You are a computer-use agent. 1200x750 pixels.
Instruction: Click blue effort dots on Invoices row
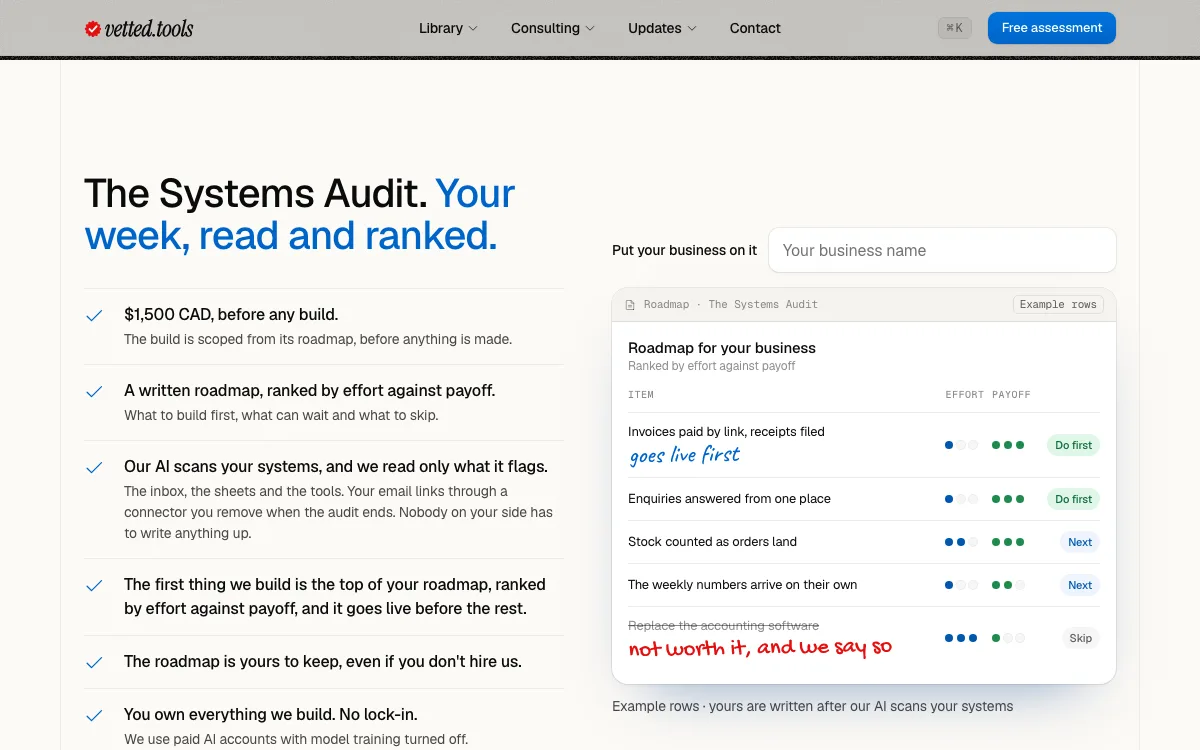(x=961, y=445)
